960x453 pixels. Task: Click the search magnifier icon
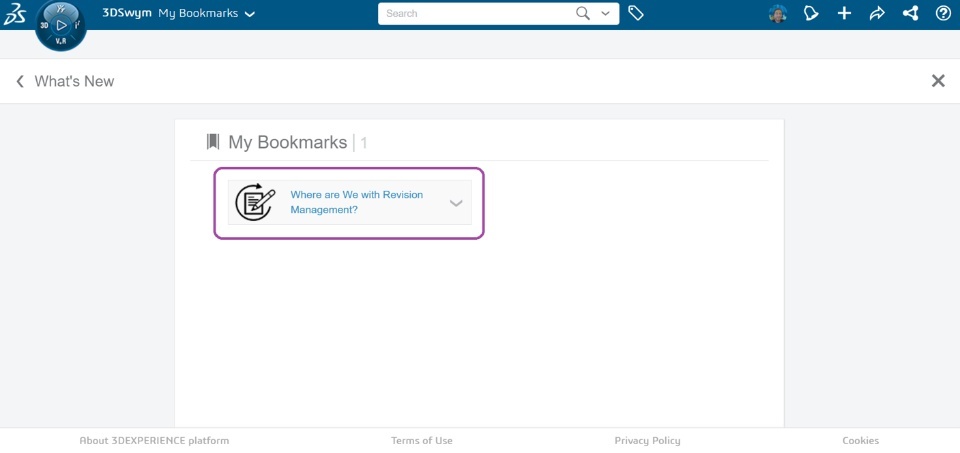[x=583, y=14]
